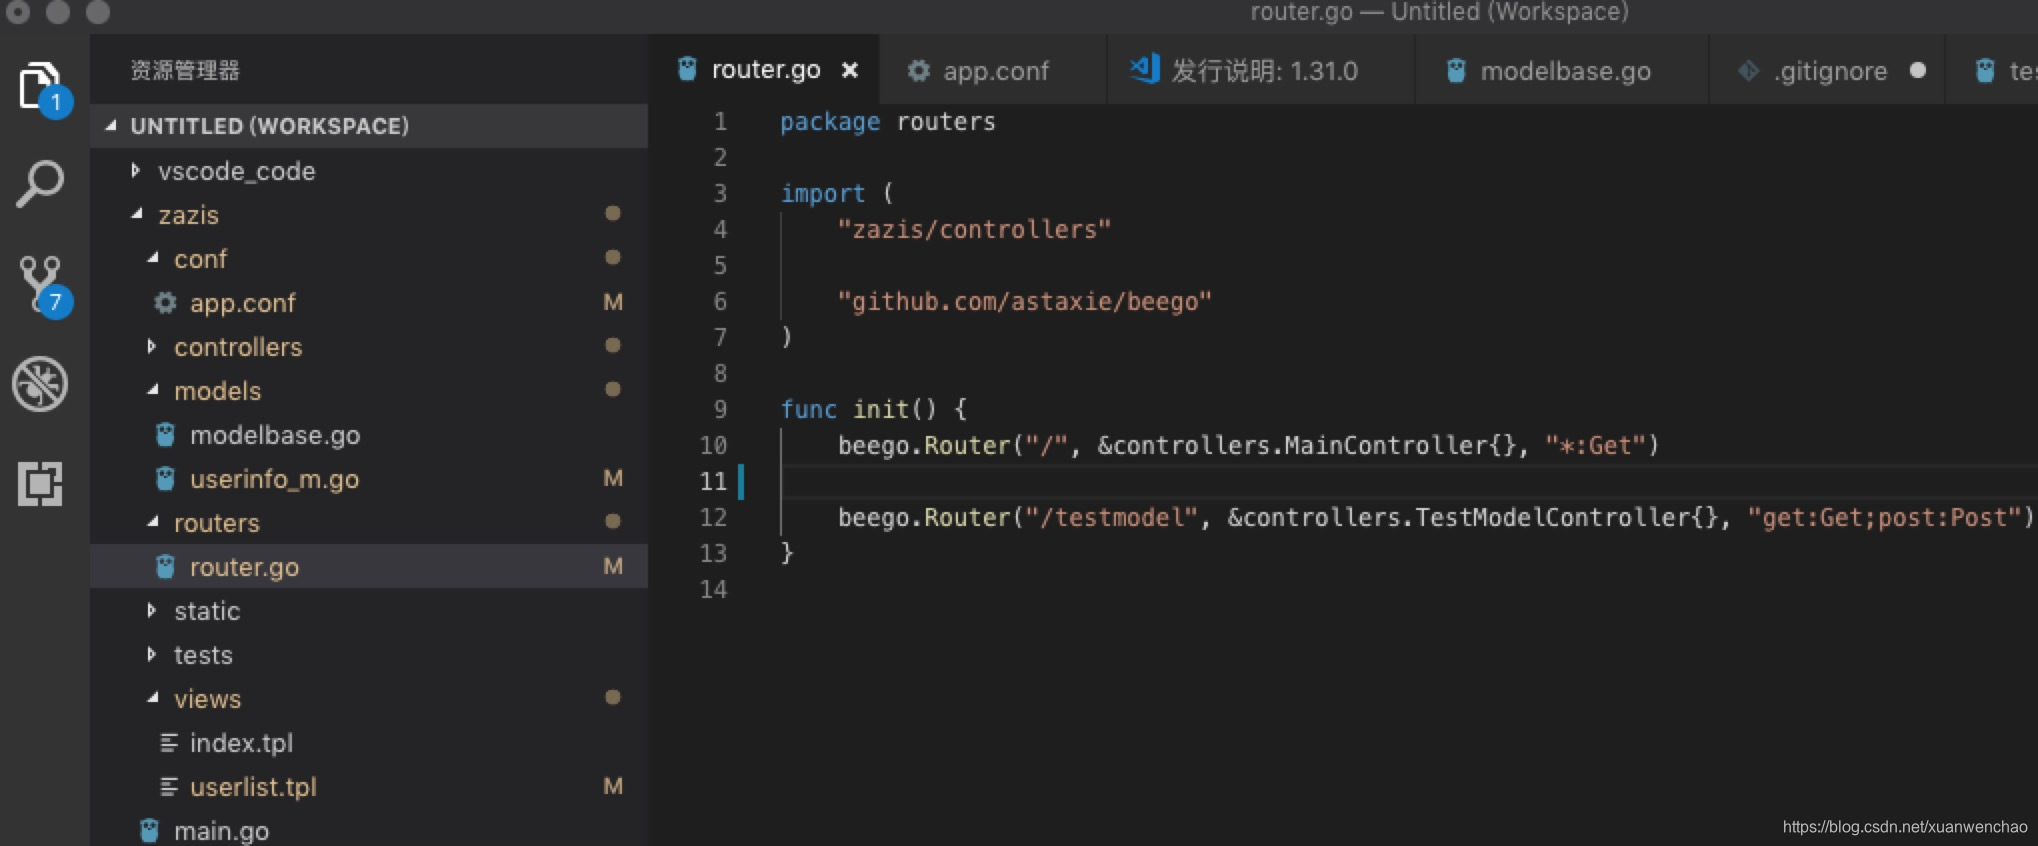The width and height of the screenshot is (2038, 846).
Task: Select the router.go editor tab
Action: coord(765,70)
